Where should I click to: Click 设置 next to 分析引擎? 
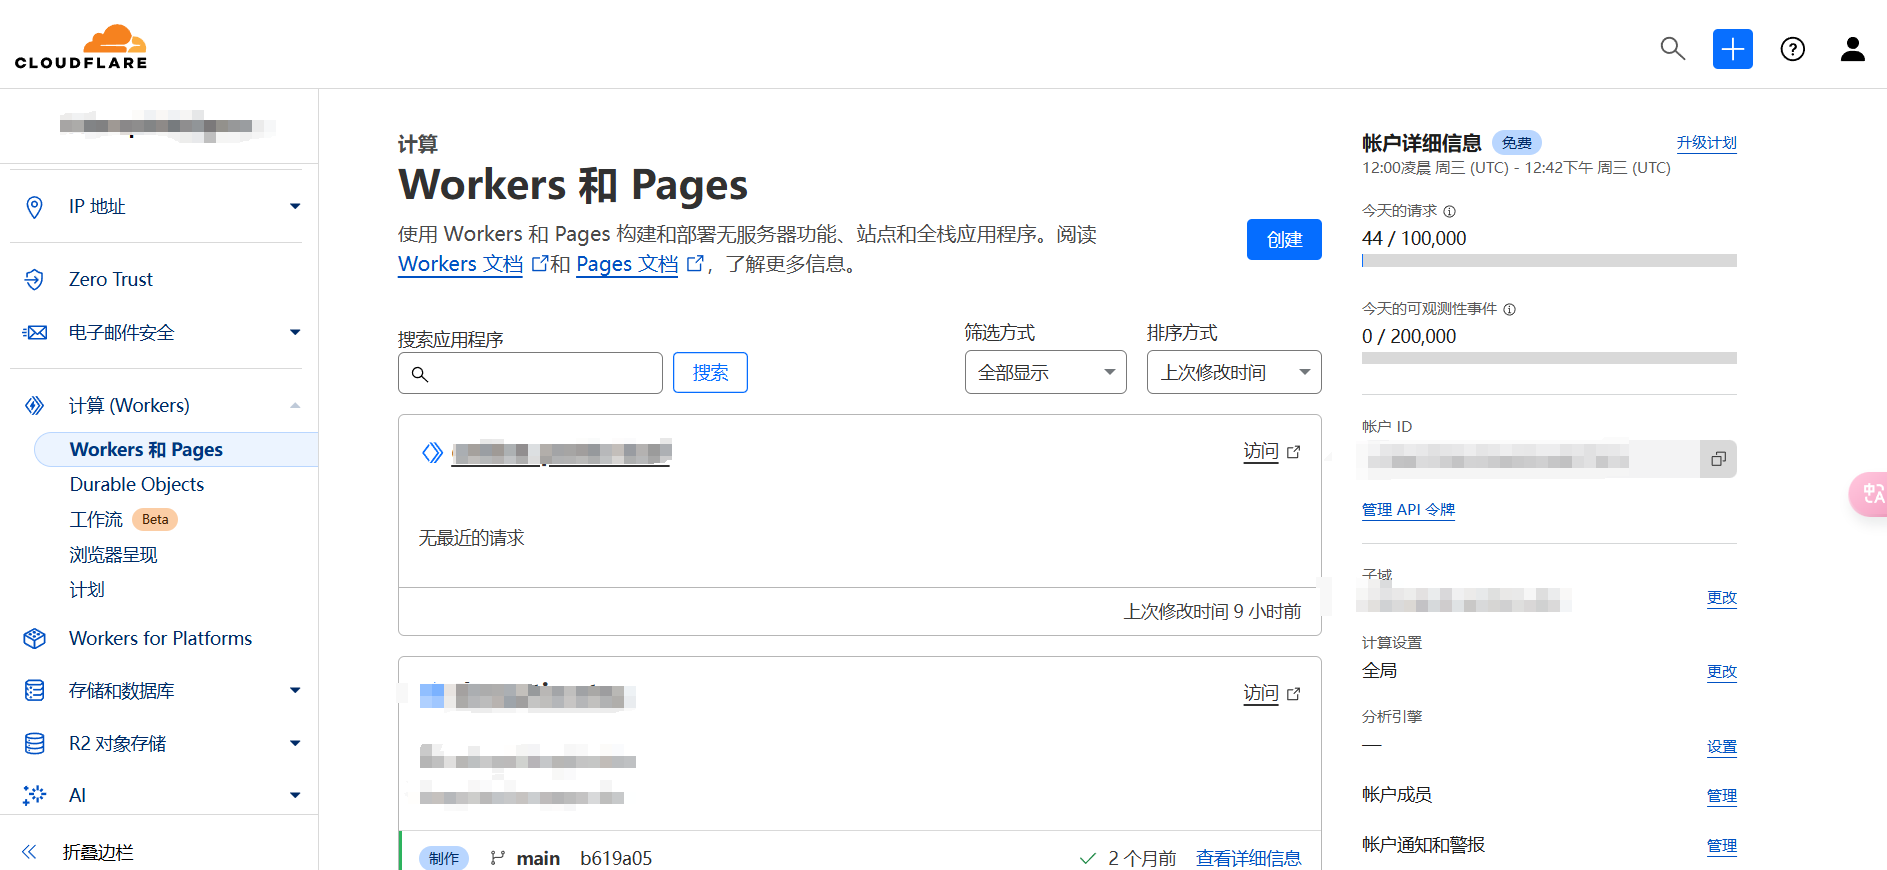click(1722, 747)
